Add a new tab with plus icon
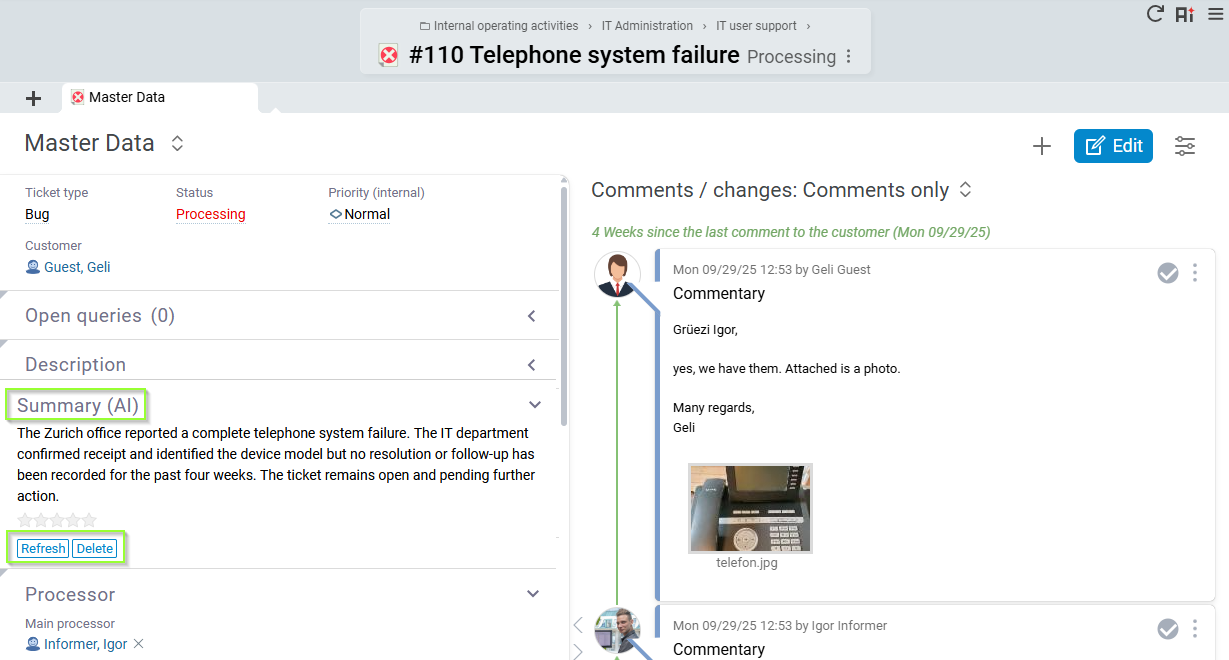 [34, 98]
